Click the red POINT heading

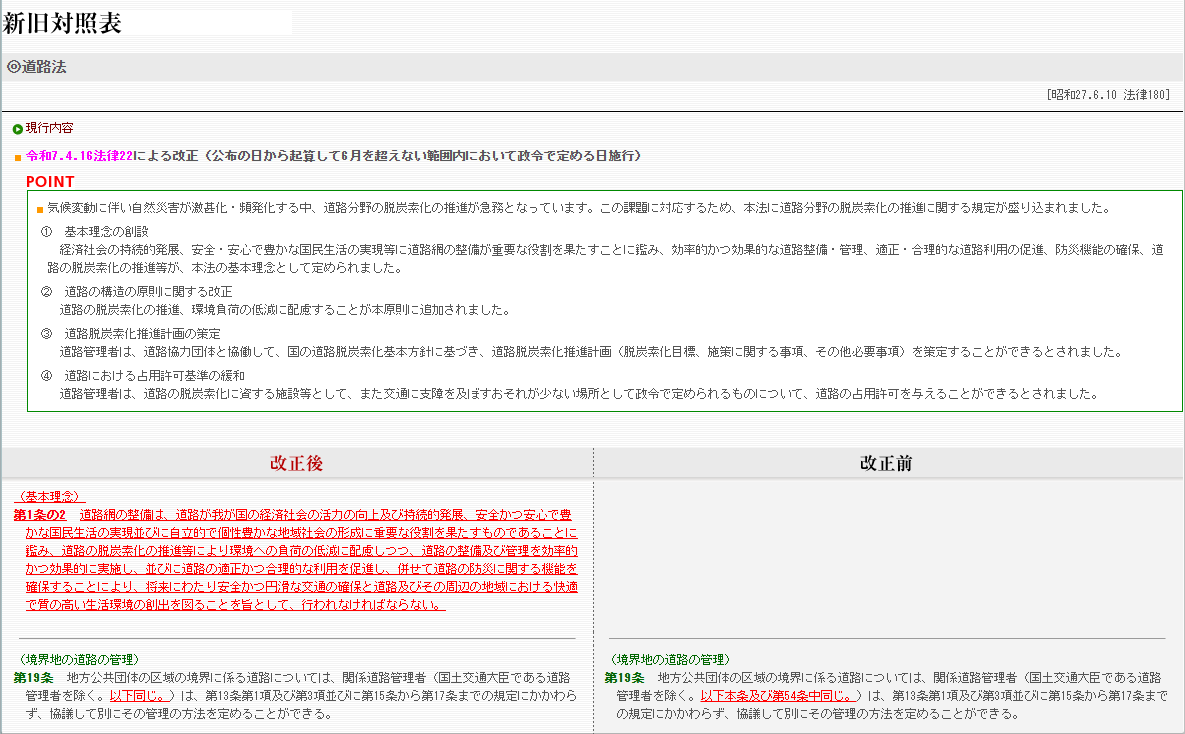coord(50,181)
